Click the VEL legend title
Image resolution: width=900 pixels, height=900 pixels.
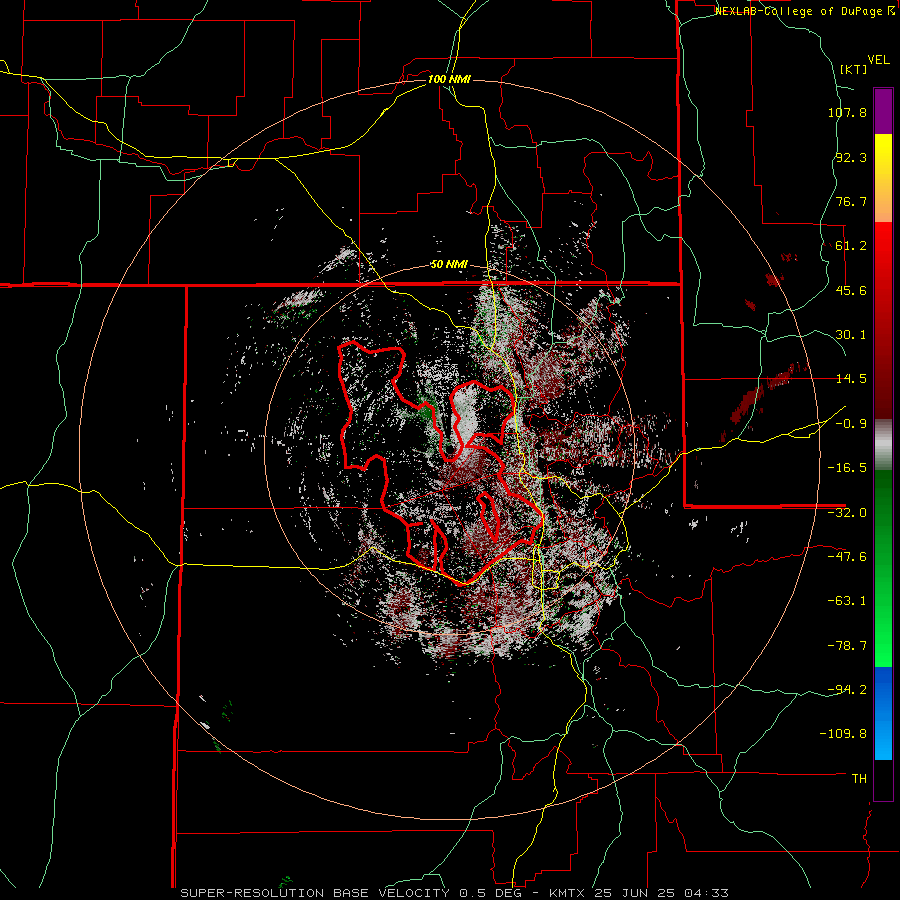tap(878, 60)
